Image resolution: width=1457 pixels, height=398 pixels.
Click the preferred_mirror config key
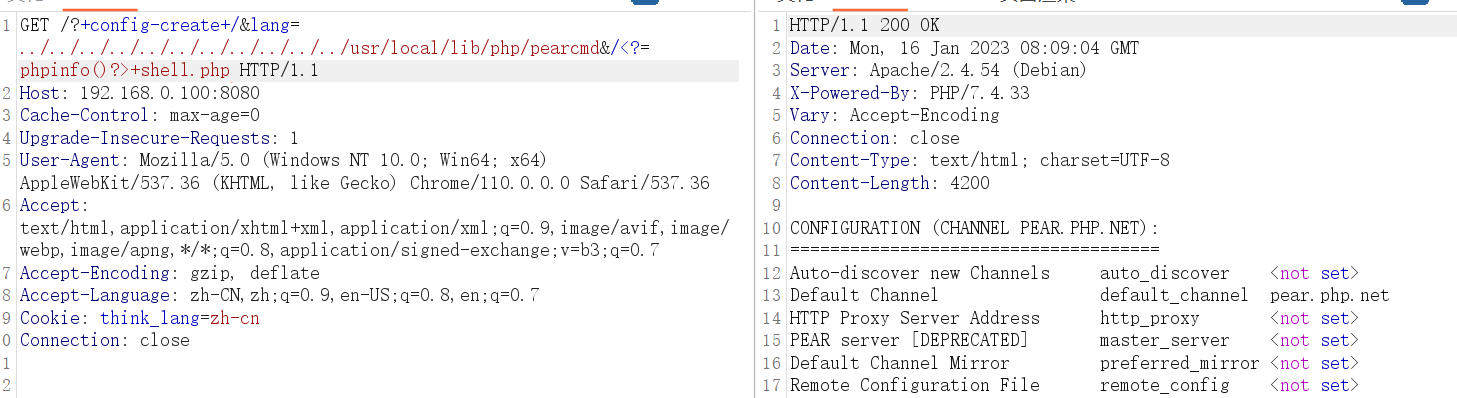coord(1180,363)
